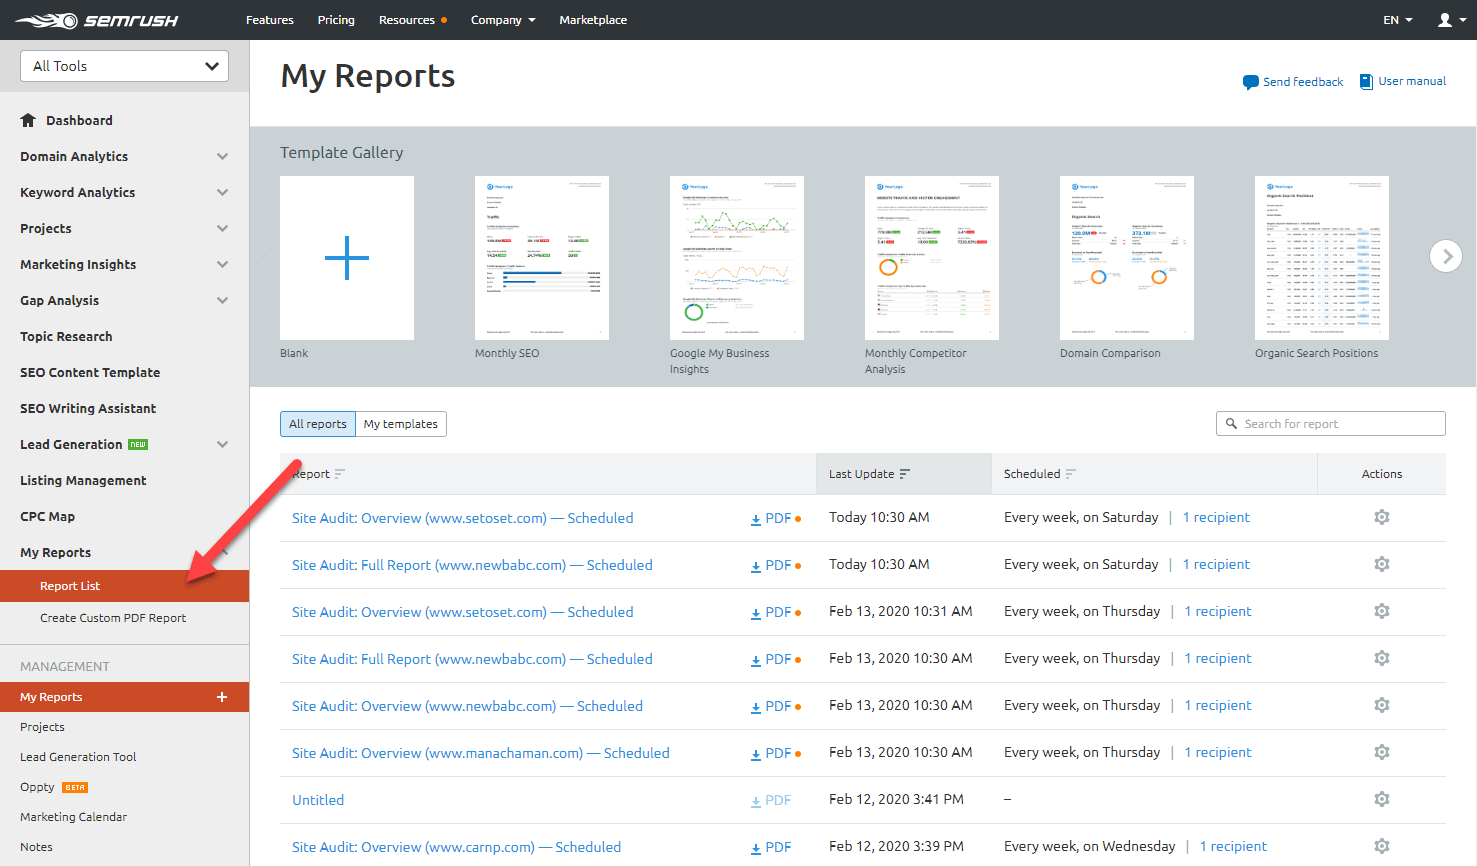Click the plus icon next to My Reports
Screen dimensions: 1477x866
coord(221,697)
